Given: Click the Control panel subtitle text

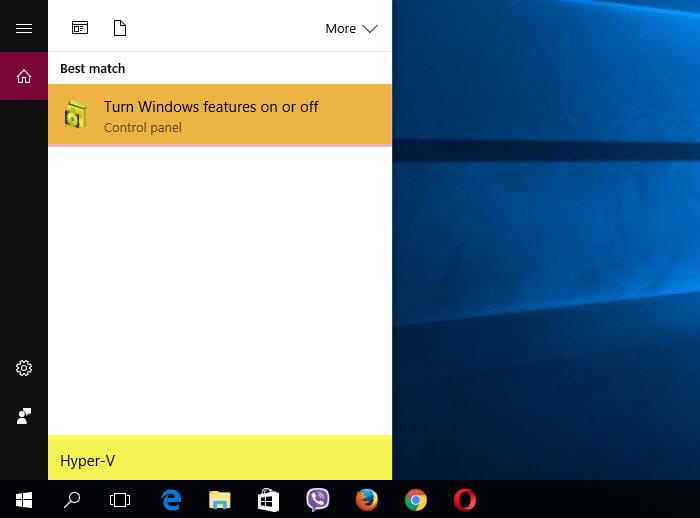Looking at the screenshot, I should tap(143, 128).
